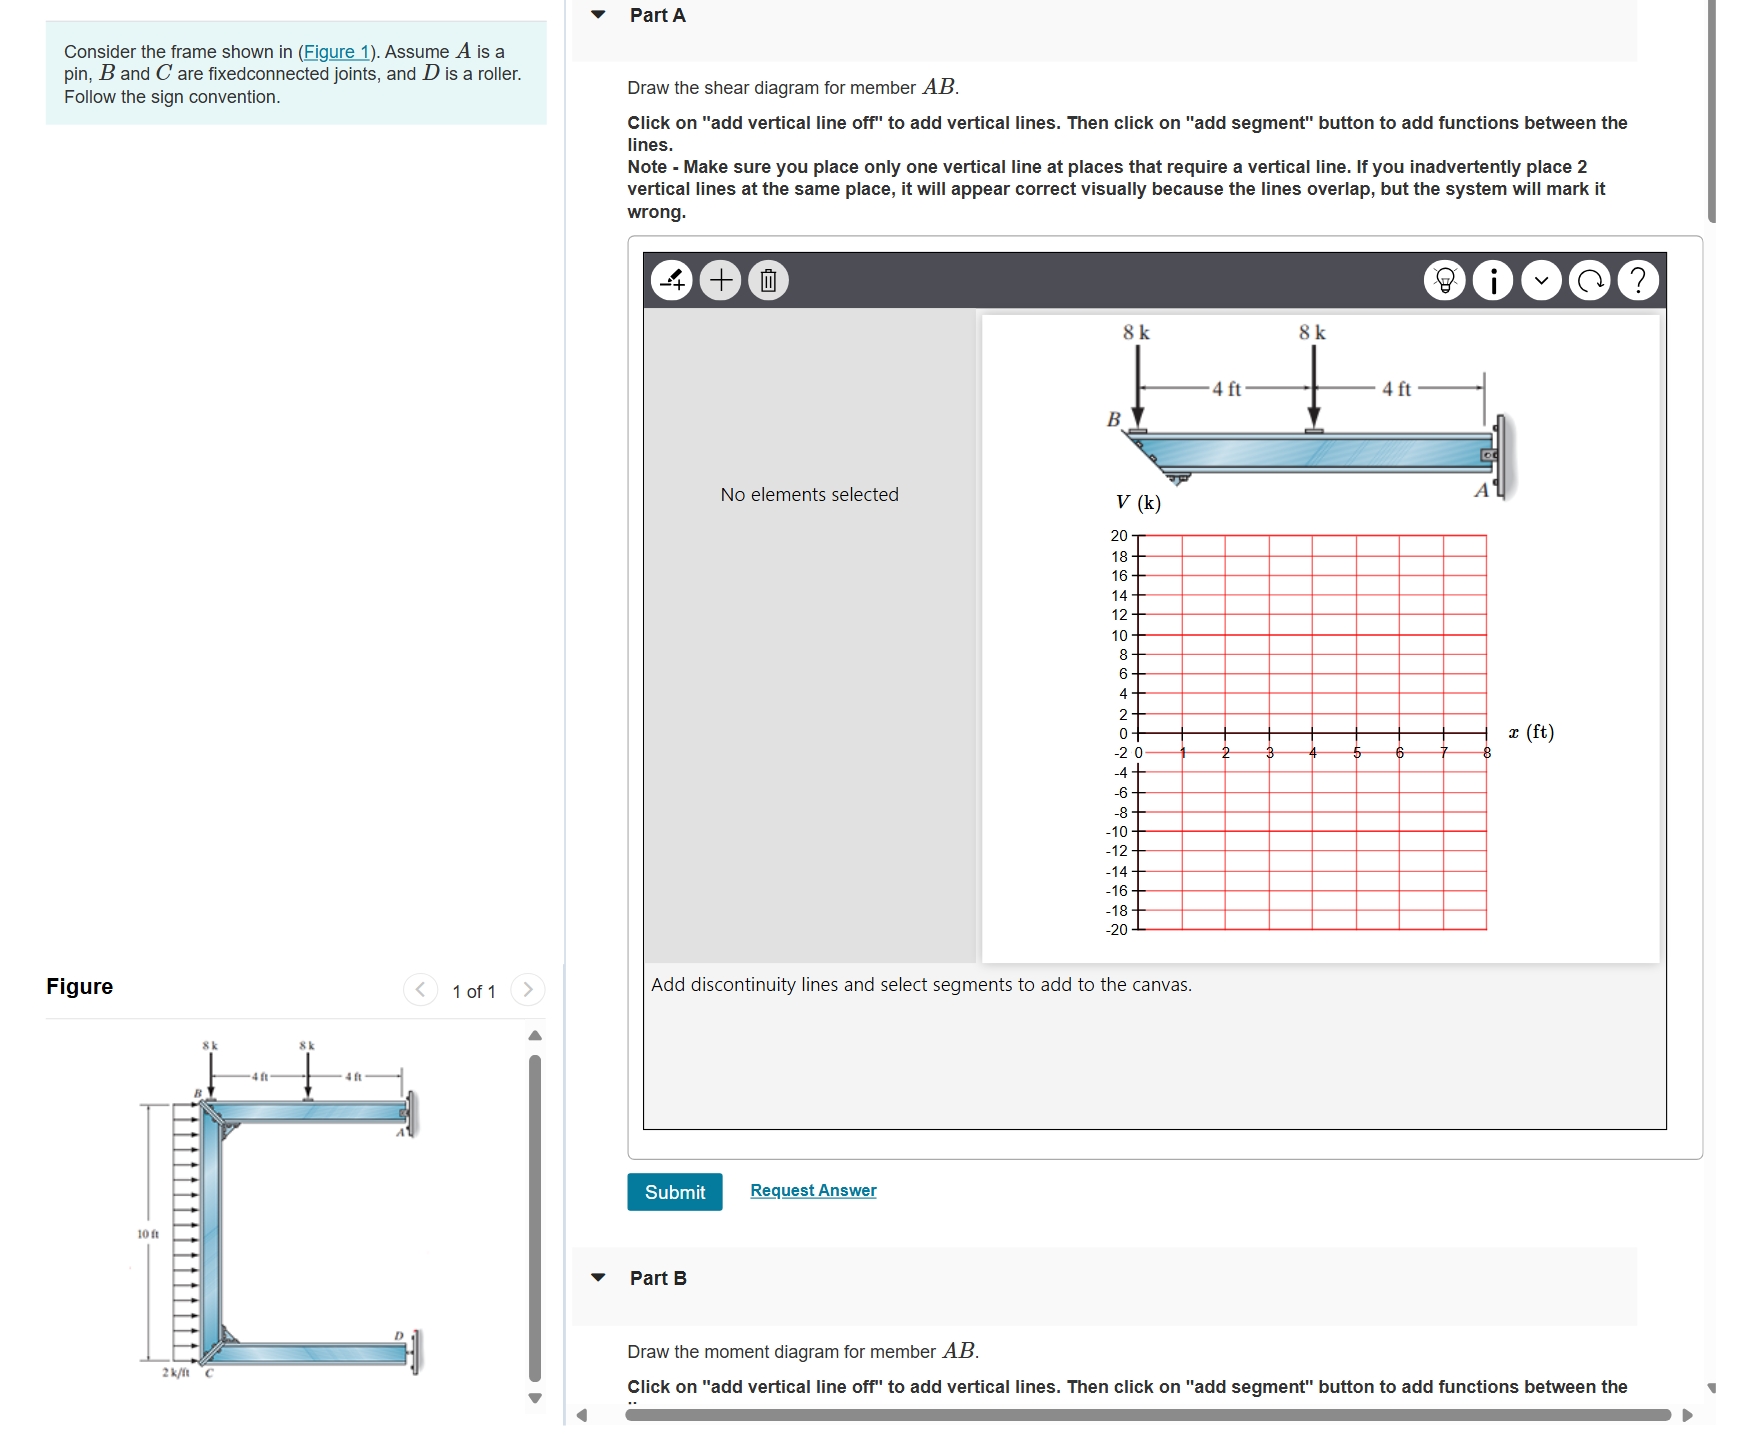Click the 'x (ft)' axis label
The width and height of the screenshot is (1743, 1443).
click(x=1531, y=732)
